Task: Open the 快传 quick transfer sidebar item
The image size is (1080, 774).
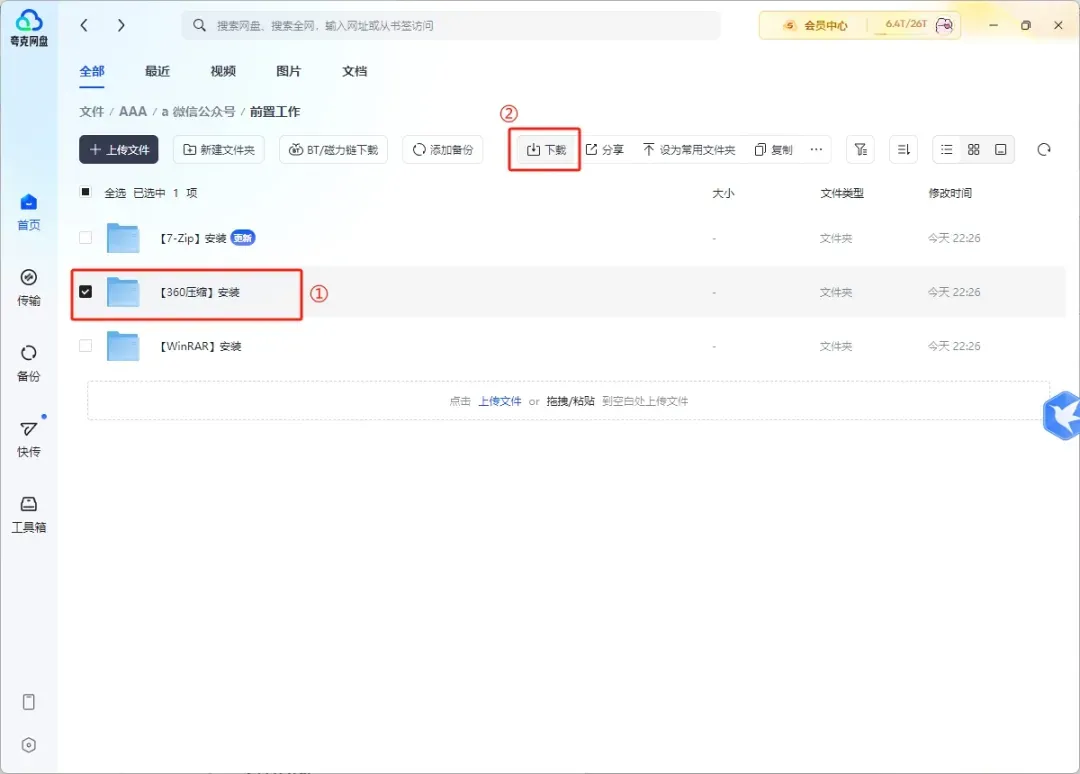Action: pos(28,439)
